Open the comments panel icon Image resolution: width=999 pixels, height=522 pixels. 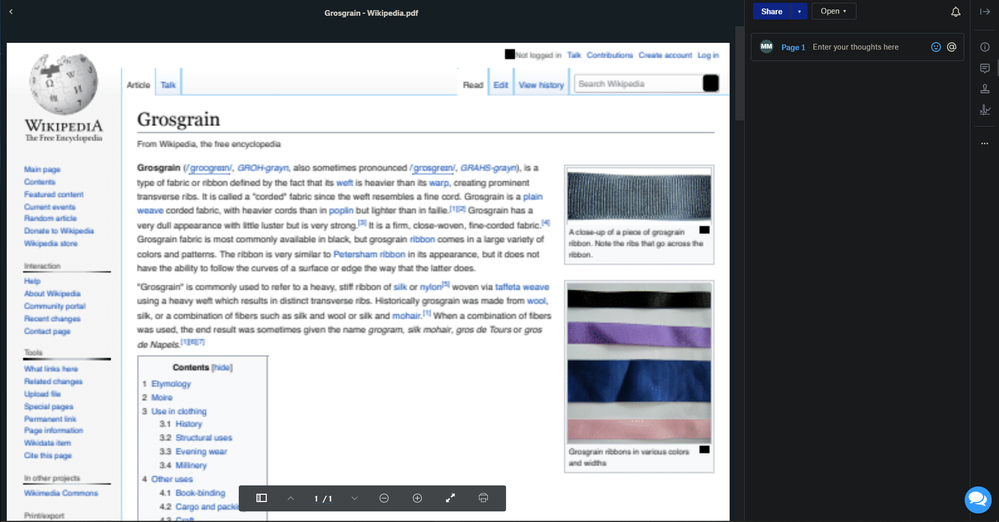pyautogui.click(x=985, y=68)
